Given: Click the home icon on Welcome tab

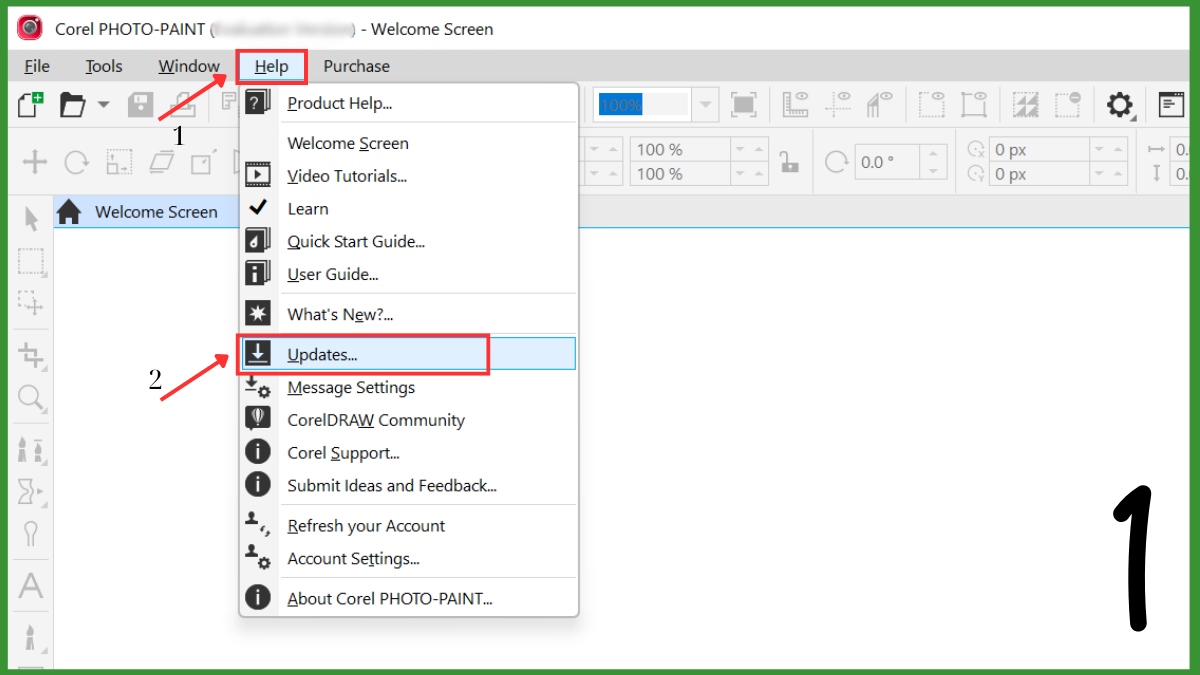Looking at the screenshot, I should pyautogui.click(x=69, y=212).
